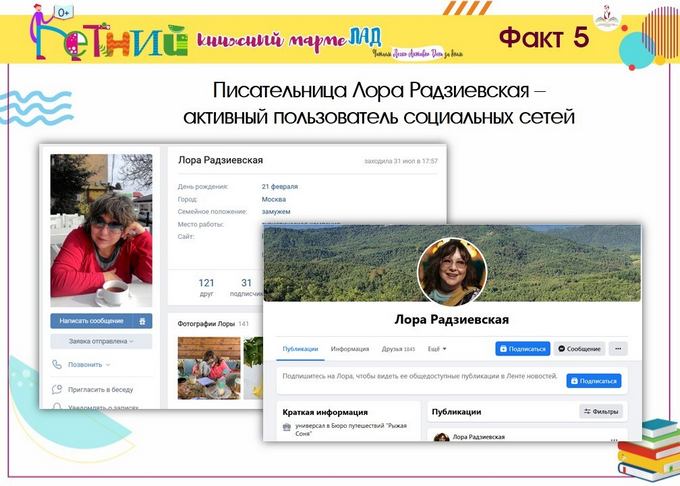Click the Написать сообщение button
Image resolution: width=680 pixels, height=486 pixels.
point(92,321)
